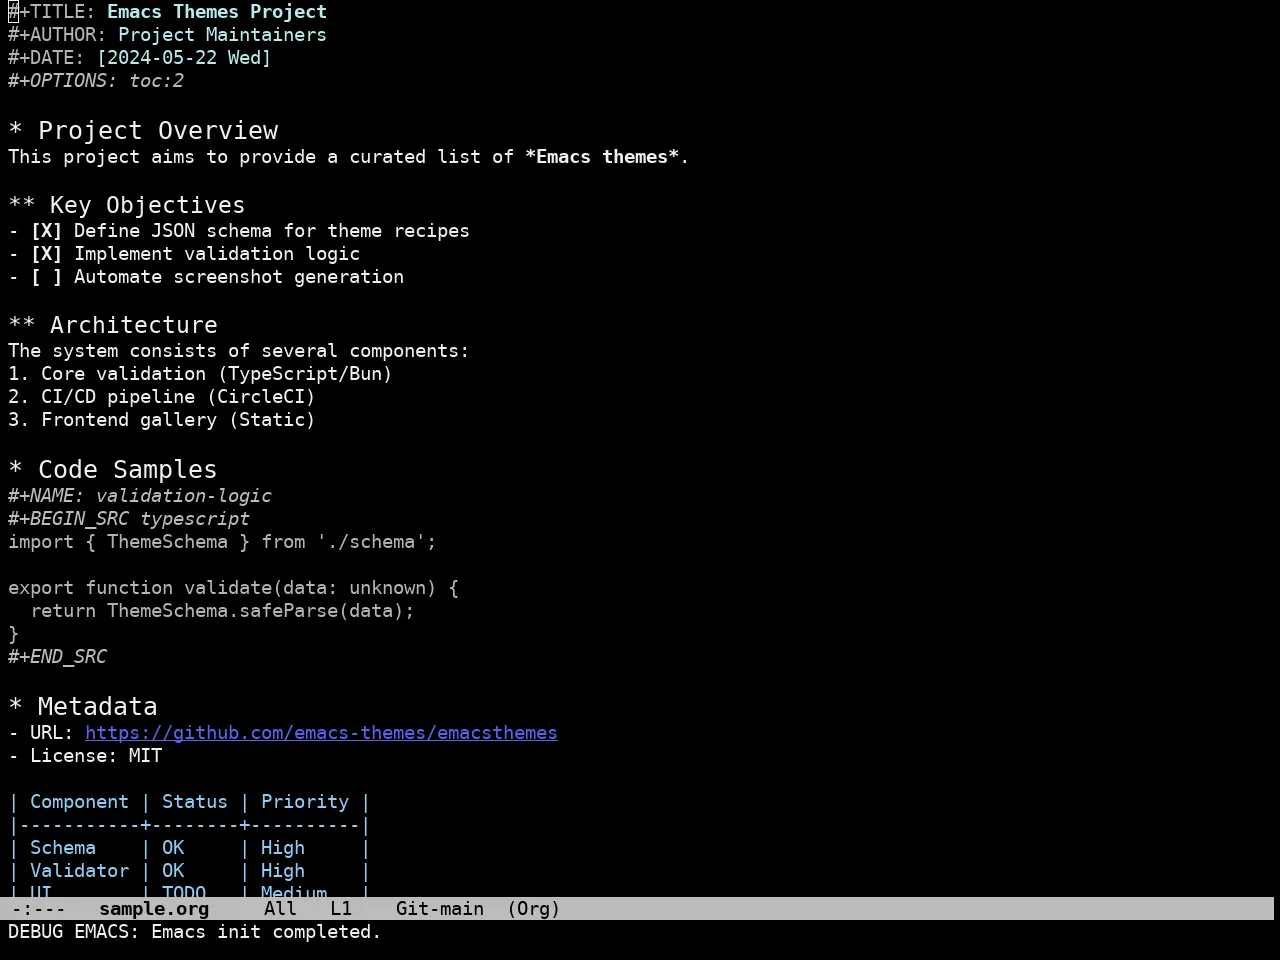Click the echo area 'Emacs init completed' message

point(195,932)
